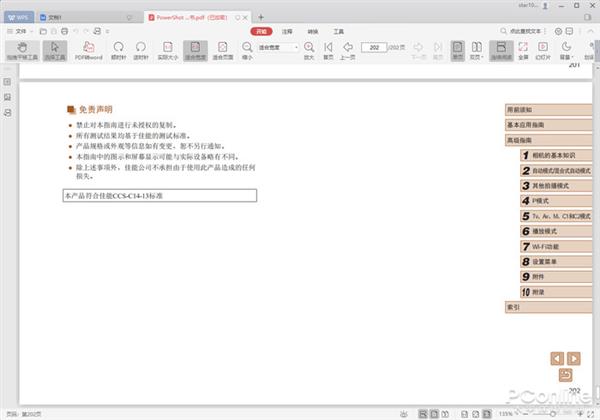This screenshot has height=420, width=600.
Task: Open the Tools menu tab
Action: tap(339, 32)
